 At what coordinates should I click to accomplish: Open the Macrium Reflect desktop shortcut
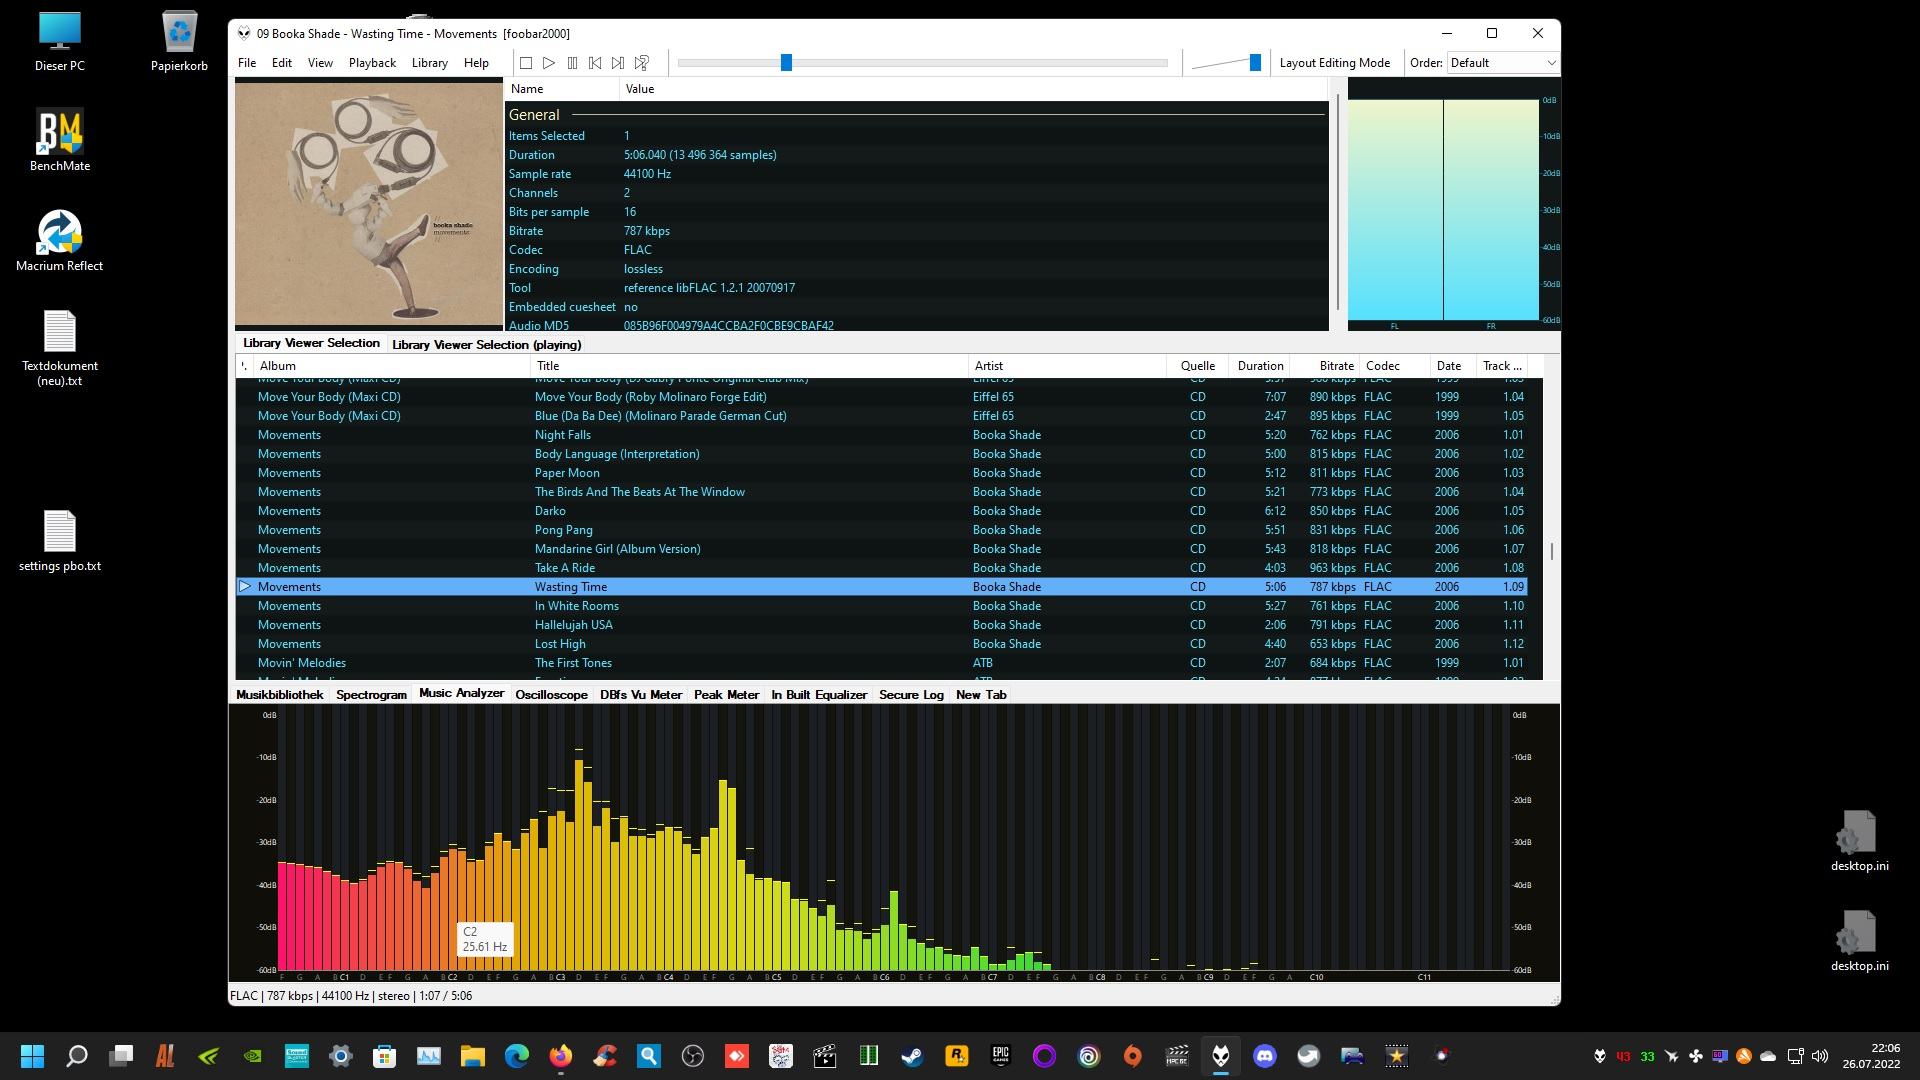click(x=59, y=240)
